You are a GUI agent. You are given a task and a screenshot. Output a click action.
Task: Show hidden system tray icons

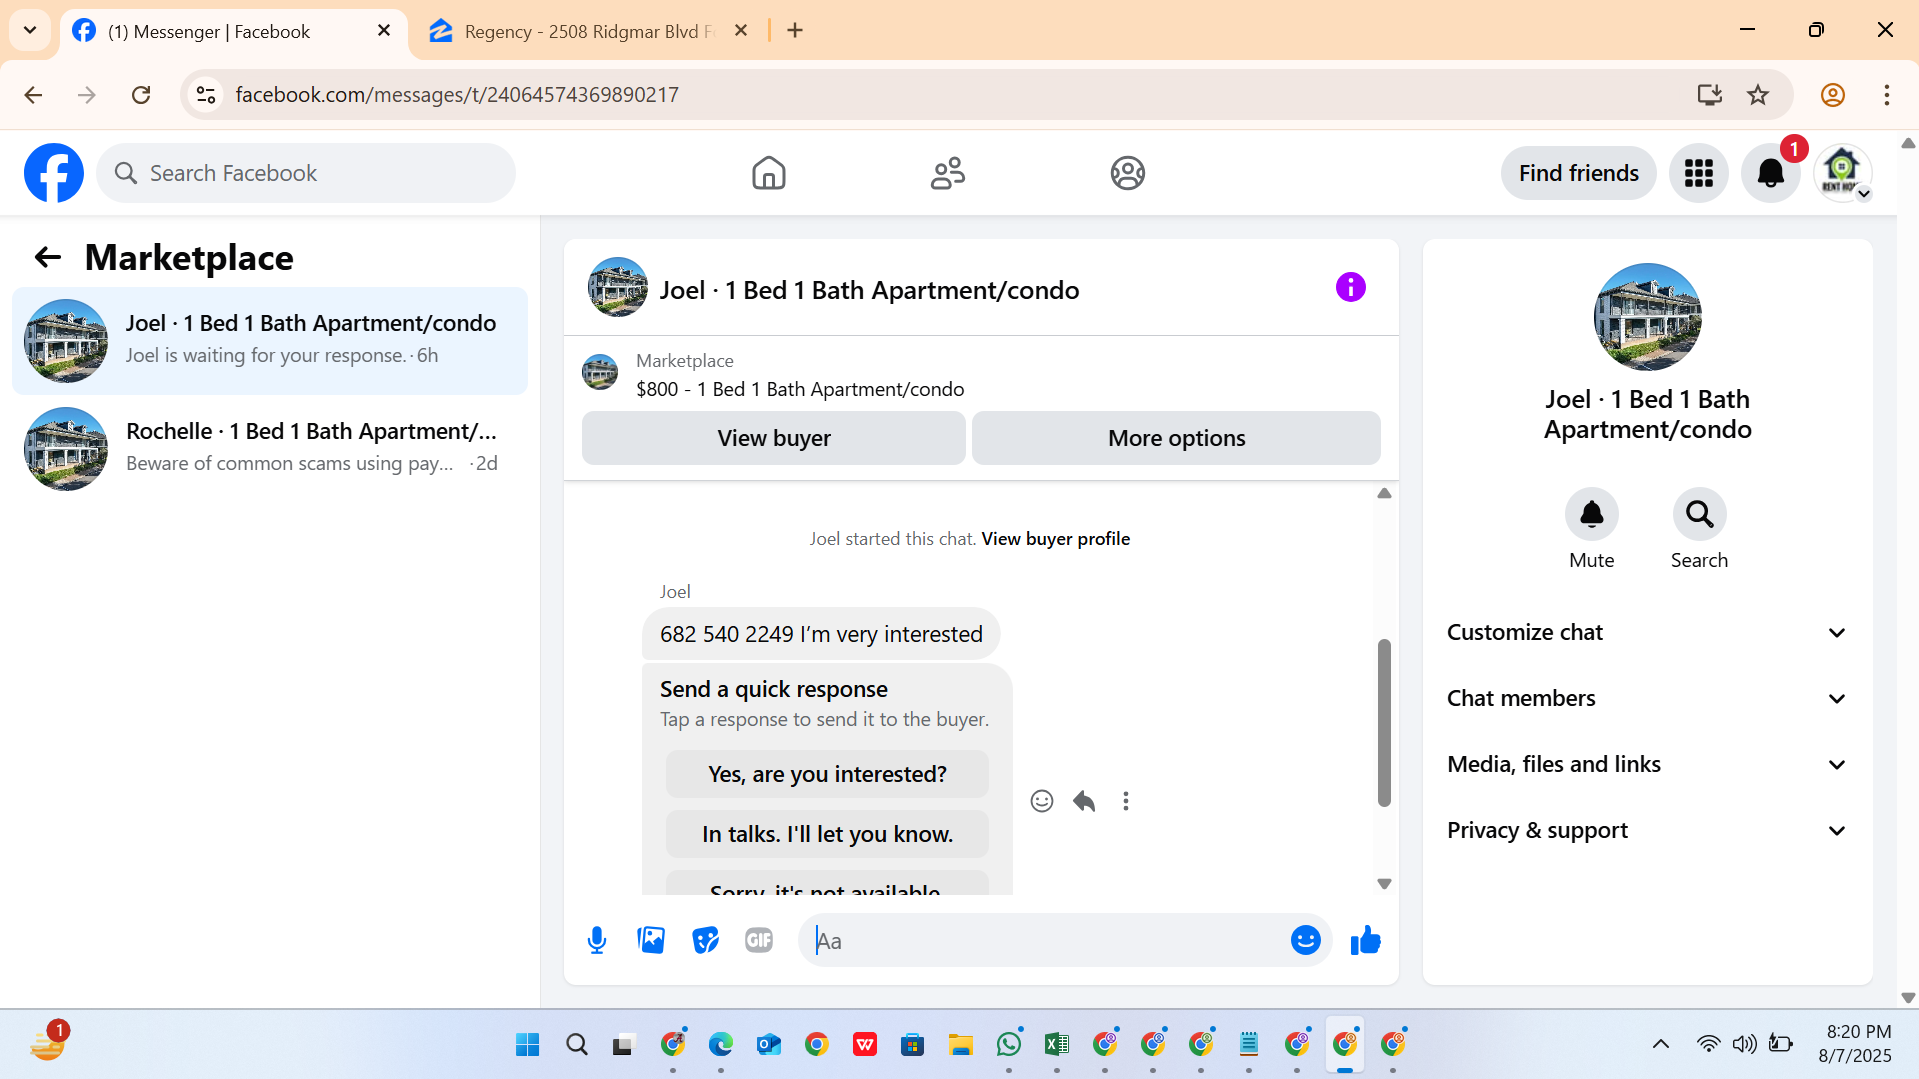pyautogui.click(x=1660, y=1044)
